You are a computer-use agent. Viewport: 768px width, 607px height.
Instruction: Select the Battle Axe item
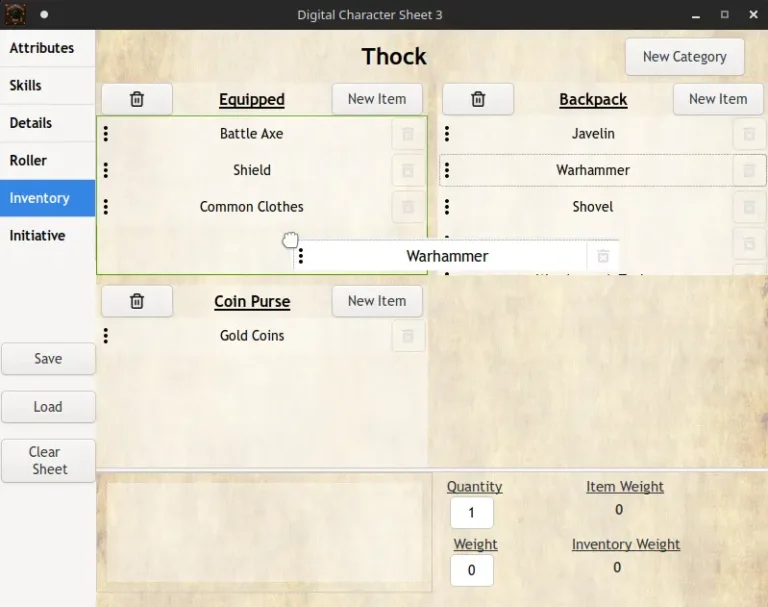pos(251,134)
